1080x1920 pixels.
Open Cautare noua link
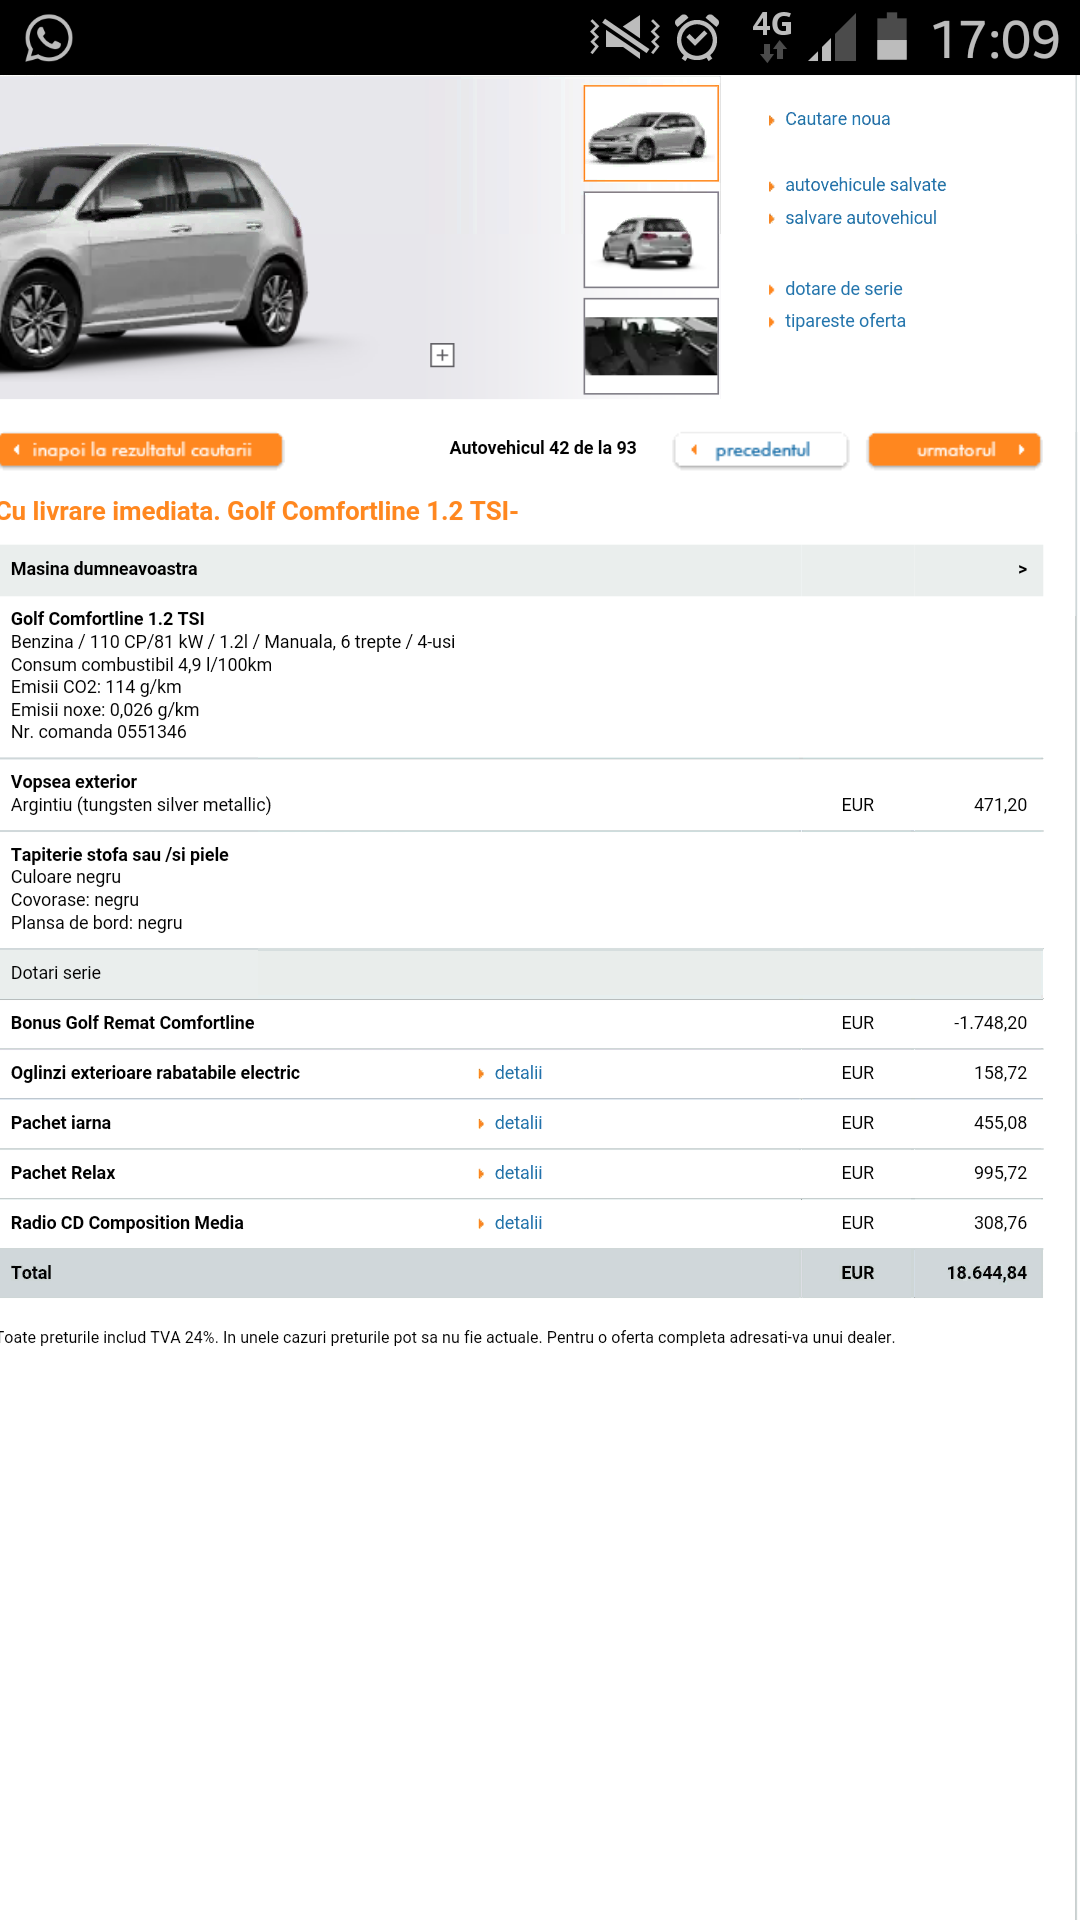point(837,119)
